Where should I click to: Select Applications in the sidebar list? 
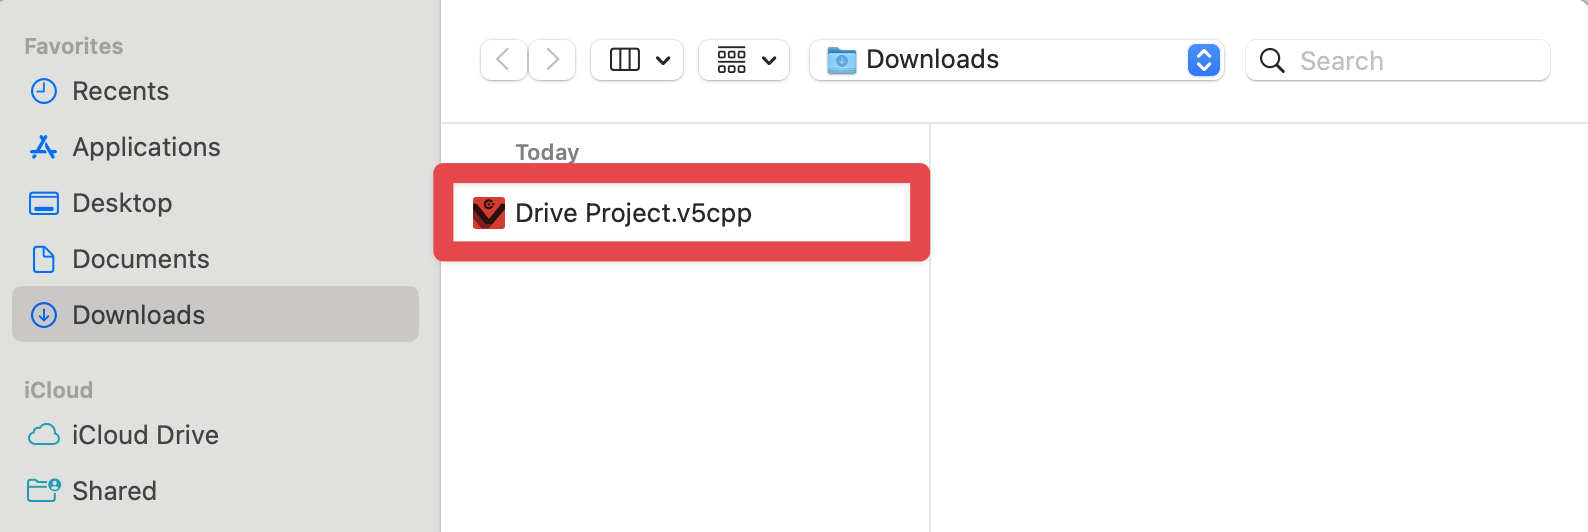coord(146,147)
